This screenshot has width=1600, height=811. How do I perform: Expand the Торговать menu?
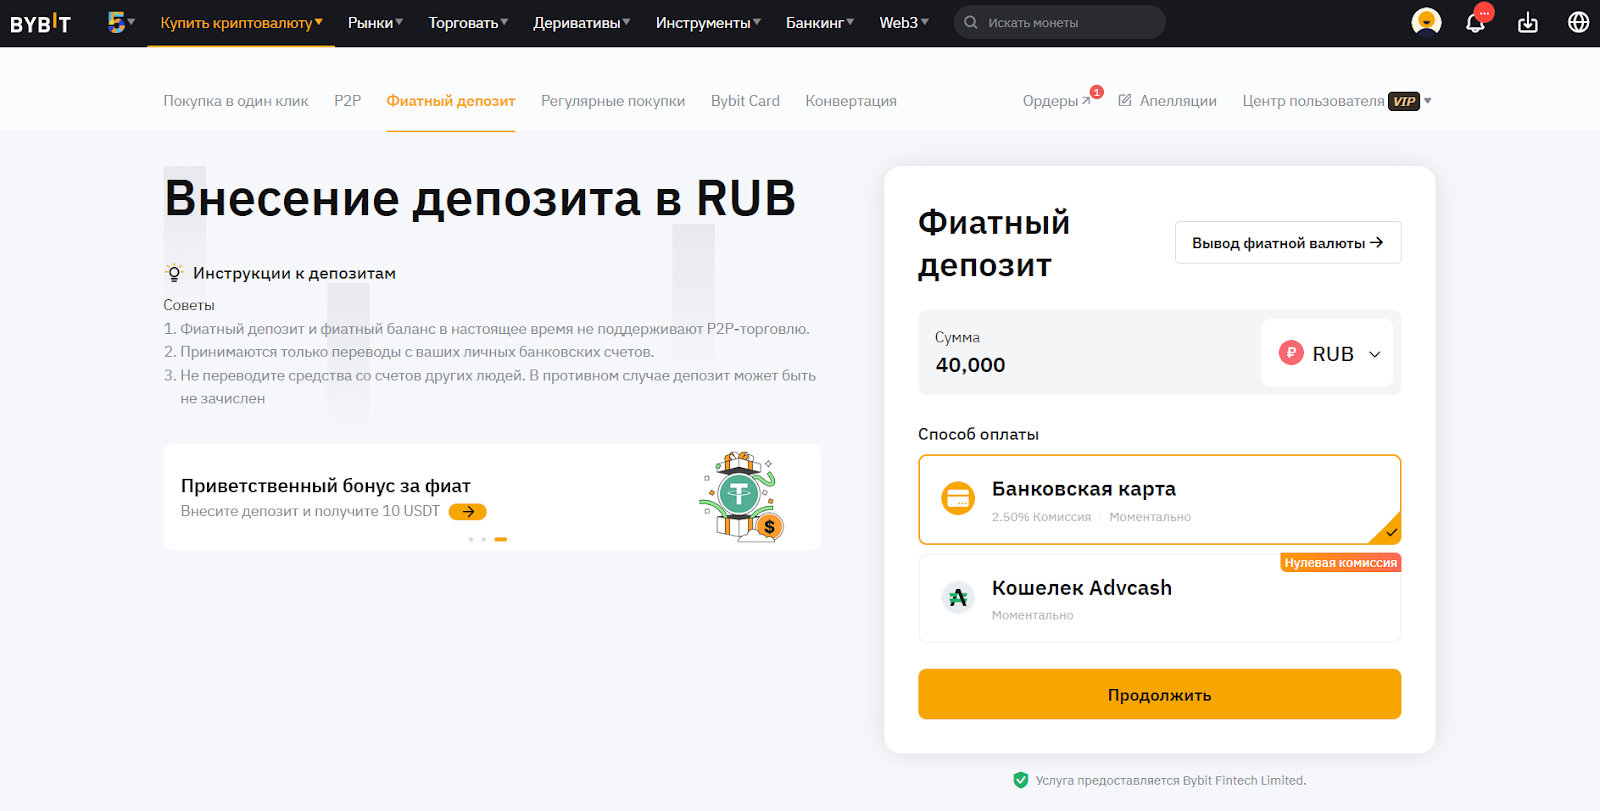tap(468, 23)
